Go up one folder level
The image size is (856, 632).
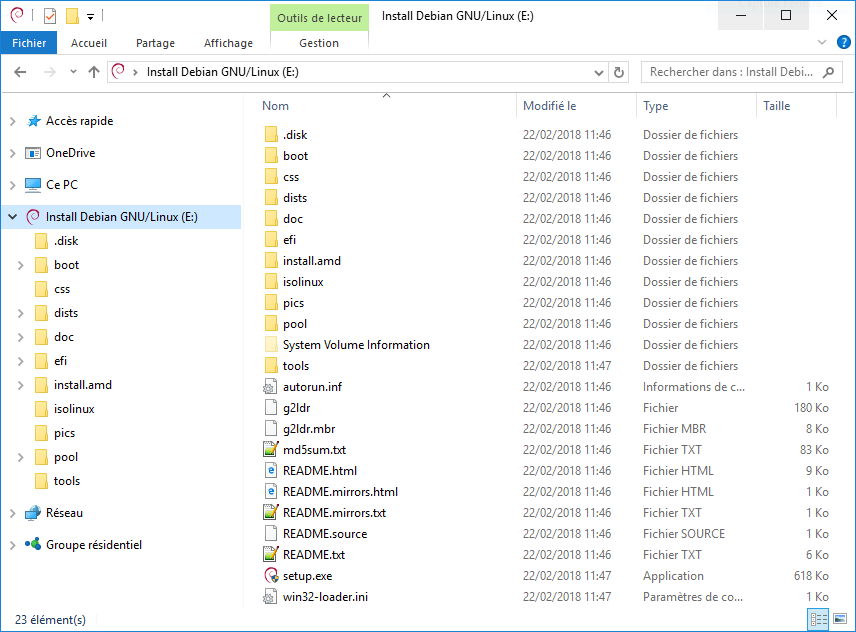point(94,72)
